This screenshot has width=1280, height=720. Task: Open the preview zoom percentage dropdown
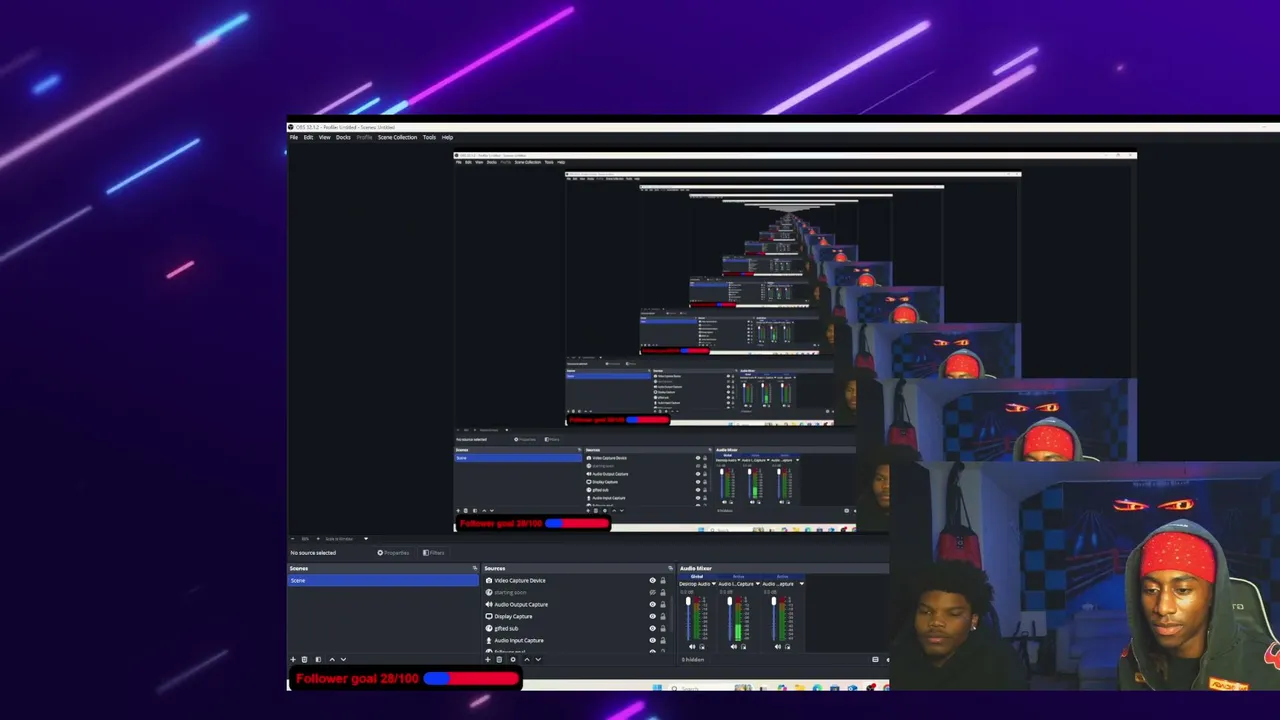(x=306, y=539)
